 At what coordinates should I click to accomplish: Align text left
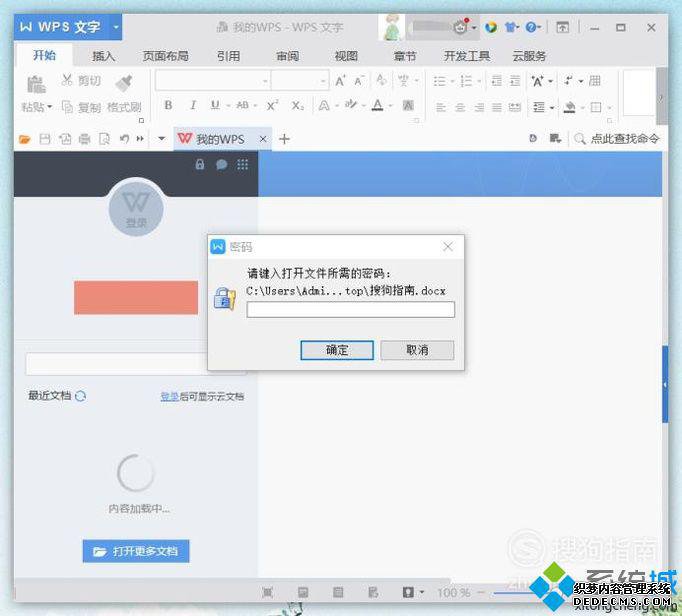pyautogui.click(x=441, y=107)
